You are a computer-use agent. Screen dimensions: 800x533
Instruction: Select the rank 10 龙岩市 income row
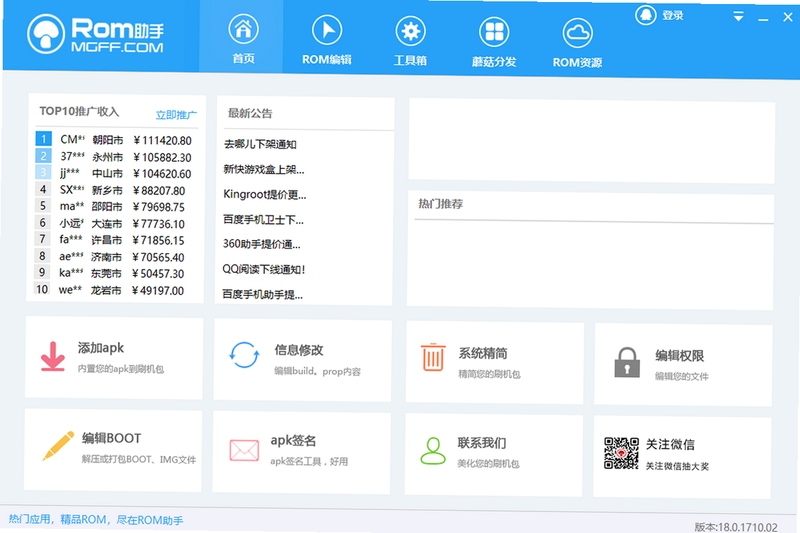pyautogui.click(x=111, y=290)
